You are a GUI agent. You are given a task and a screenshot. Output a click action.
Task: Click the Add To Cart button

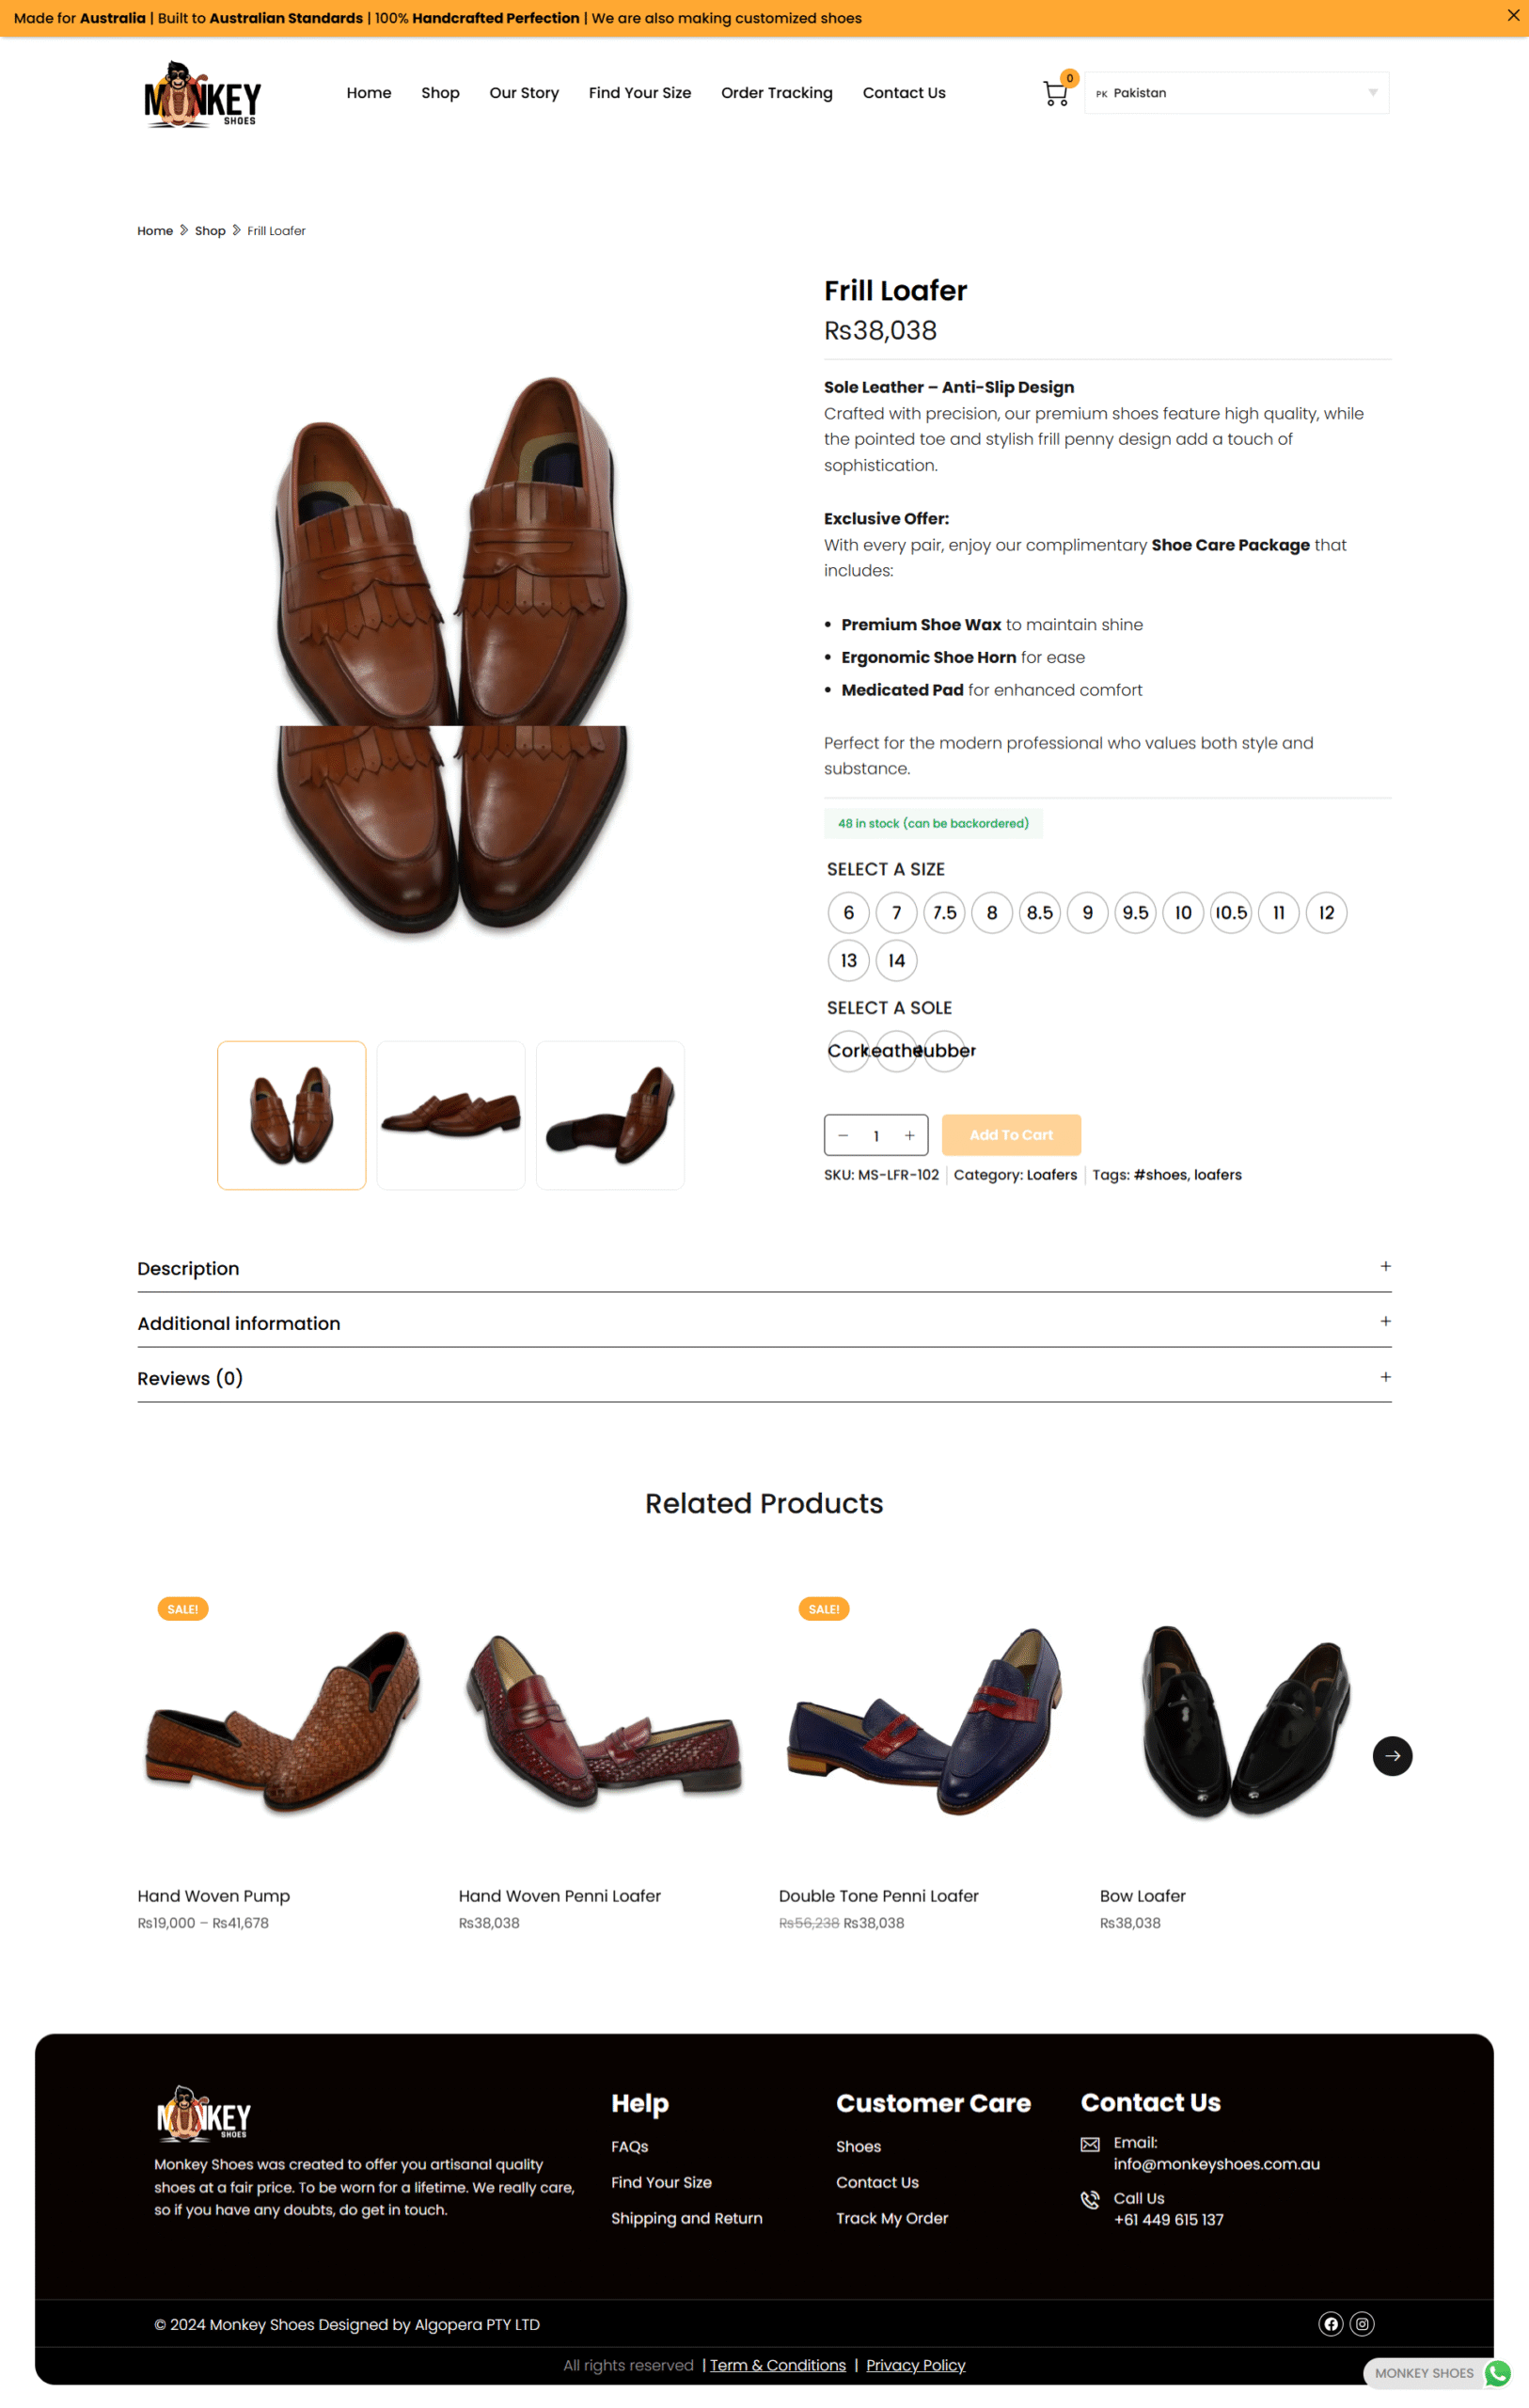coord(1010,1134)
